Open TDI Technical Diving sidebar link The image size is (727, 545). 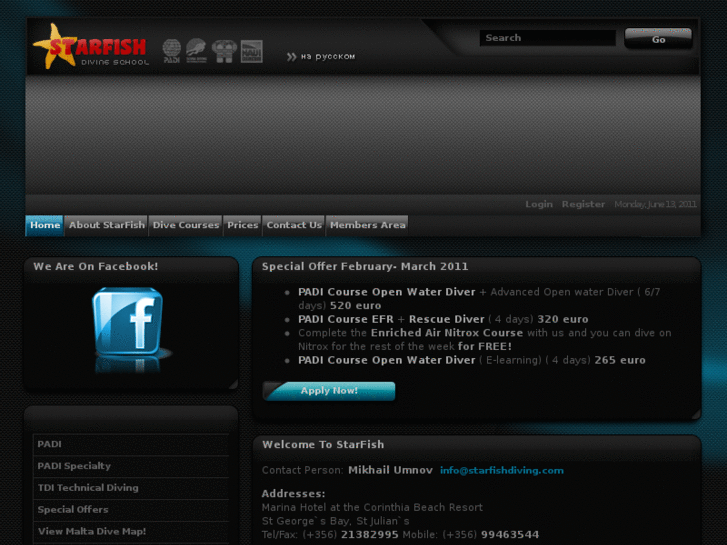pyautogui.click(x=131, y=488)
